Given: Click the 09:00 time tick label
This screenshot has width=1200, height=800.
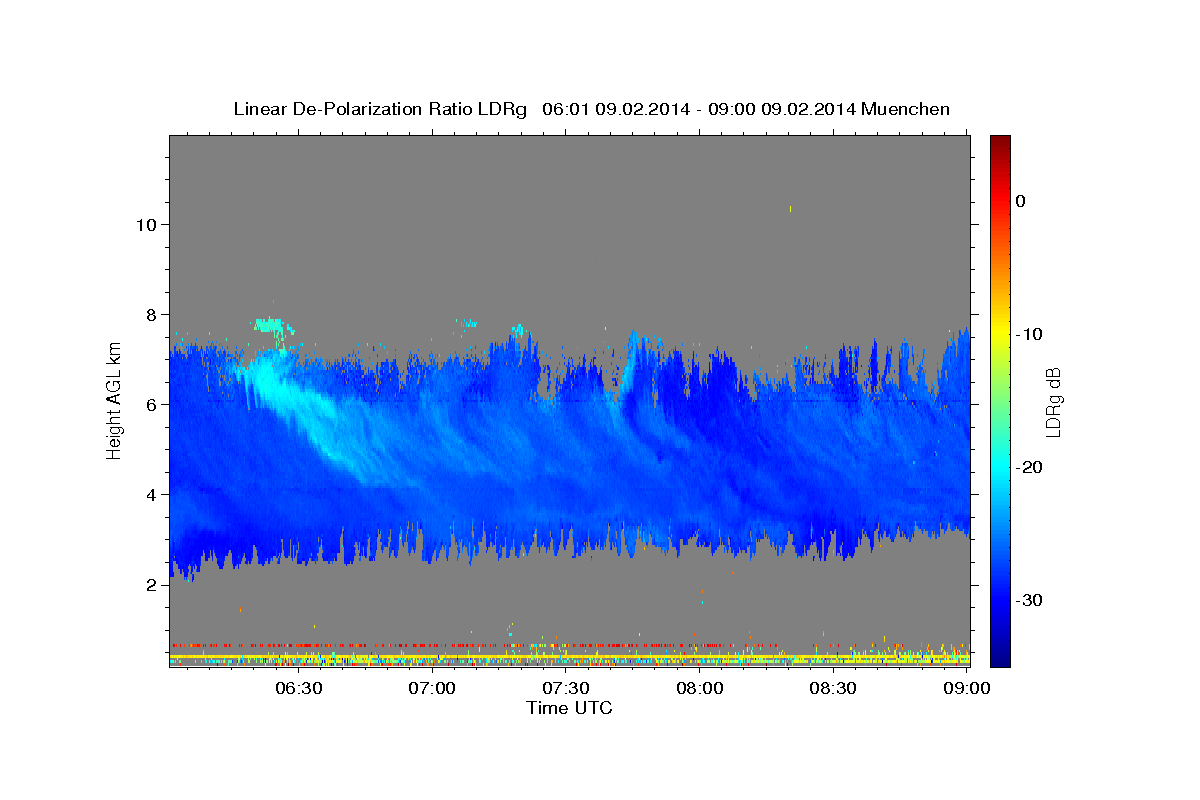Looking at the screenshot, I should [x=967, y=689].
